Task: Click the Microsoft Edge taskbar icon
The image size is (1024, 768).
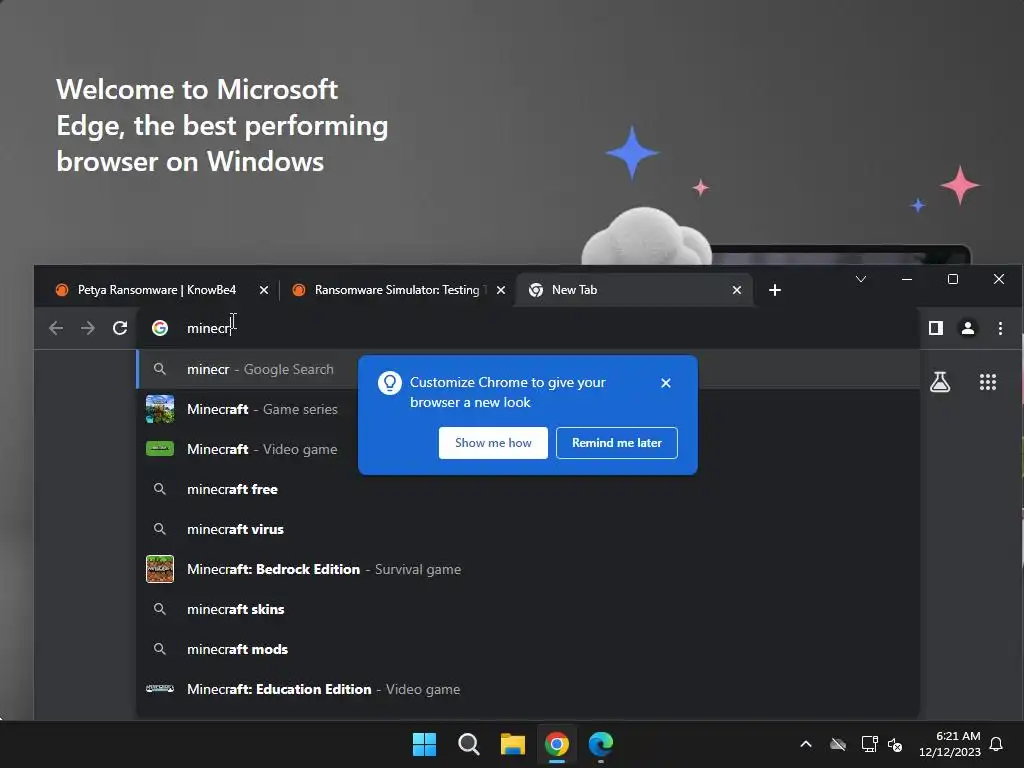Action: [x=601, y=744]
